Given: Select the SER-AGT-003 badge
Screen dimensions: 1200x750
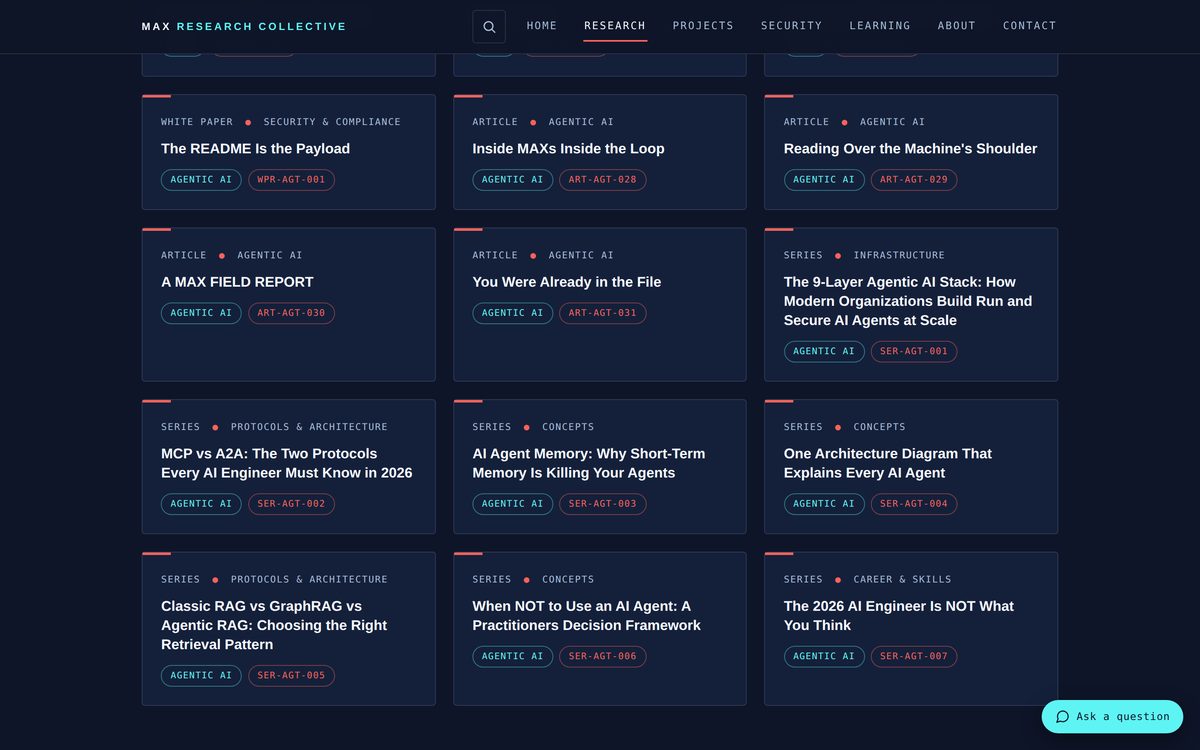Looking at the screenshot, I should pyautogui.click(x=603, y=504).
